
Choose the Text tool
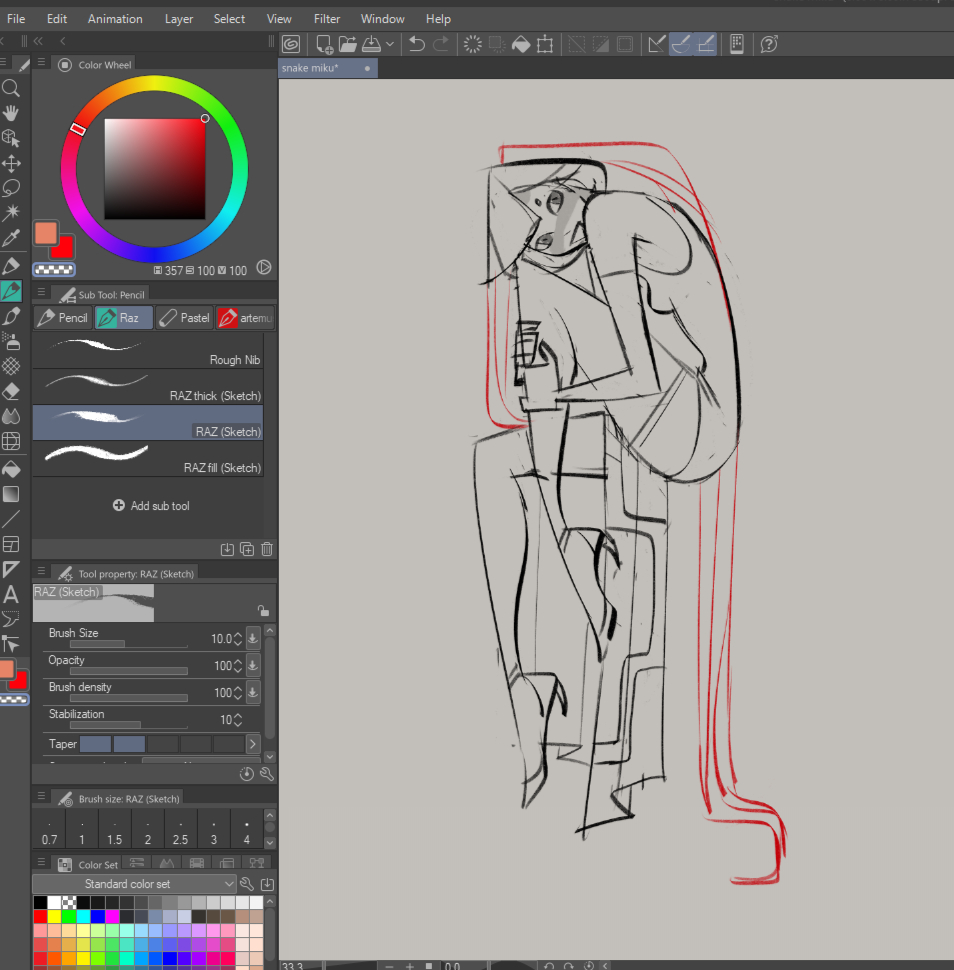11,595
